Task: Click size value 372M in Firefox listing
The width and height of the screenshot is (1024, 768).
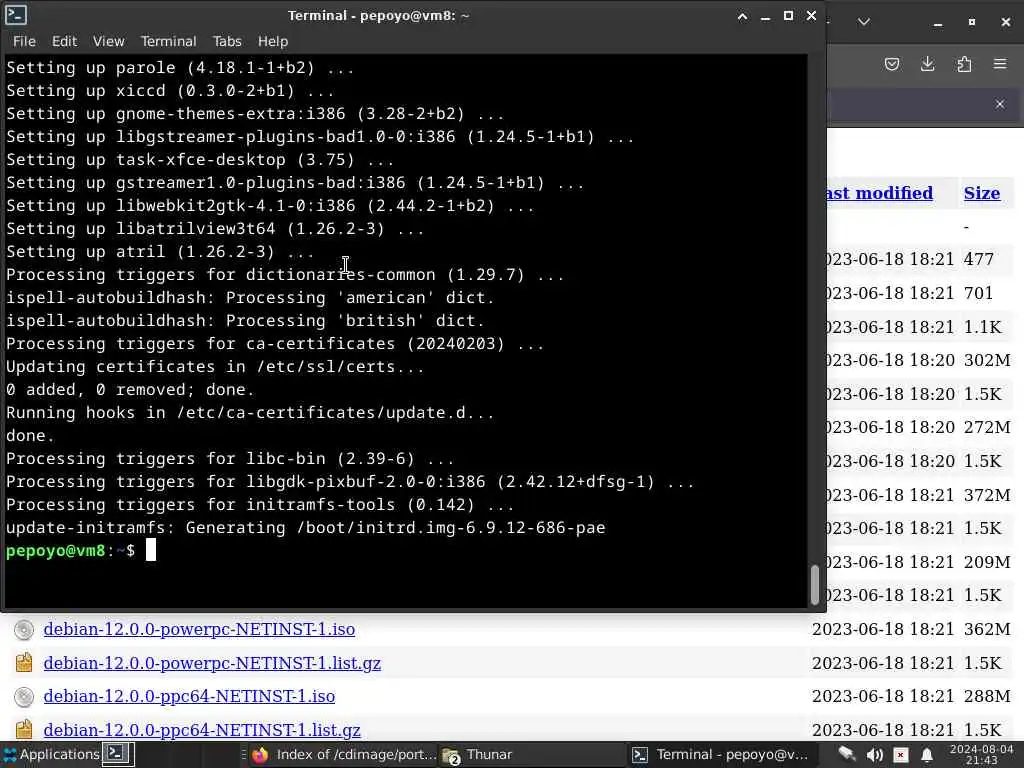Action: [987, 494]
